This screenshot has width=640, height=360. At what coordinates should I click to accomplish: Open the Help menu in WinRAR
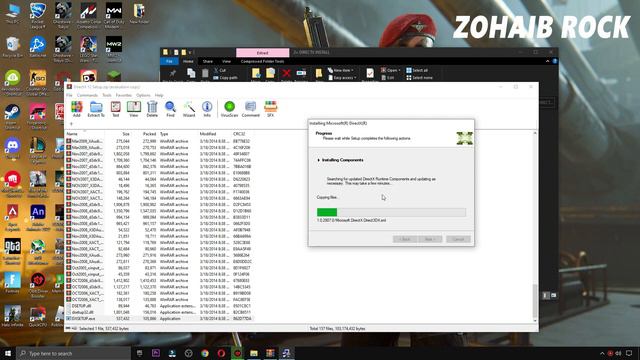159,95
